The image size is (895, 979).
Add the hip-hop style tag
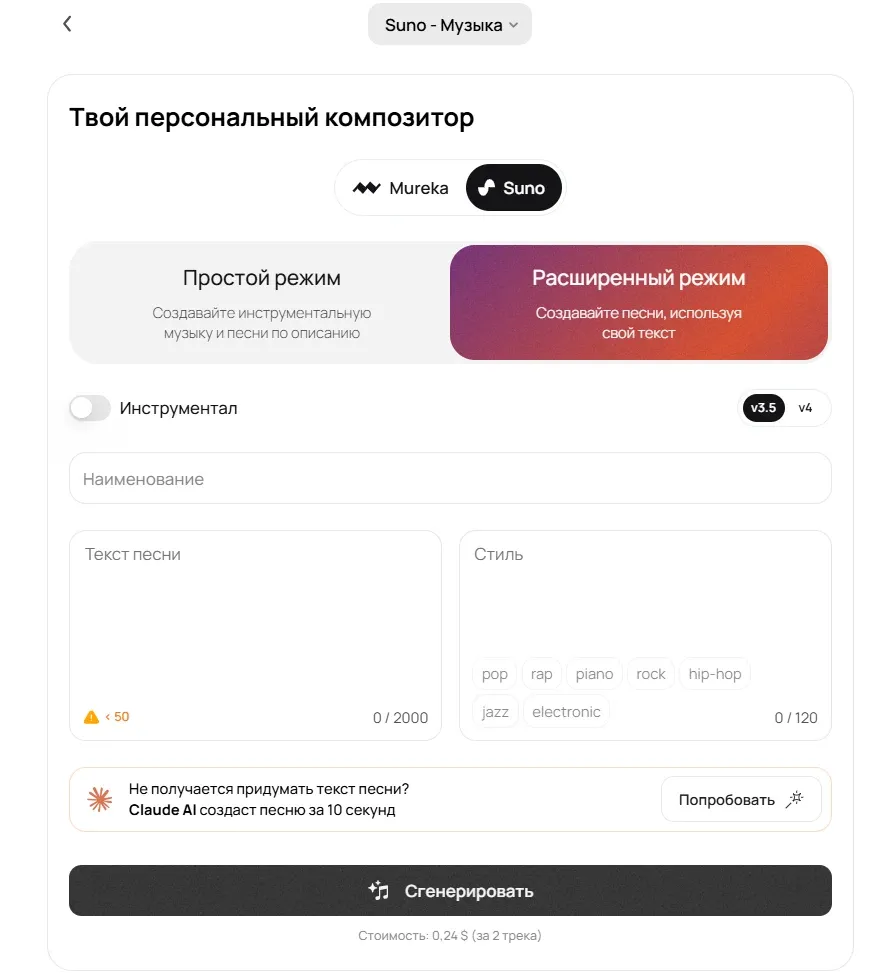[715, 674]
